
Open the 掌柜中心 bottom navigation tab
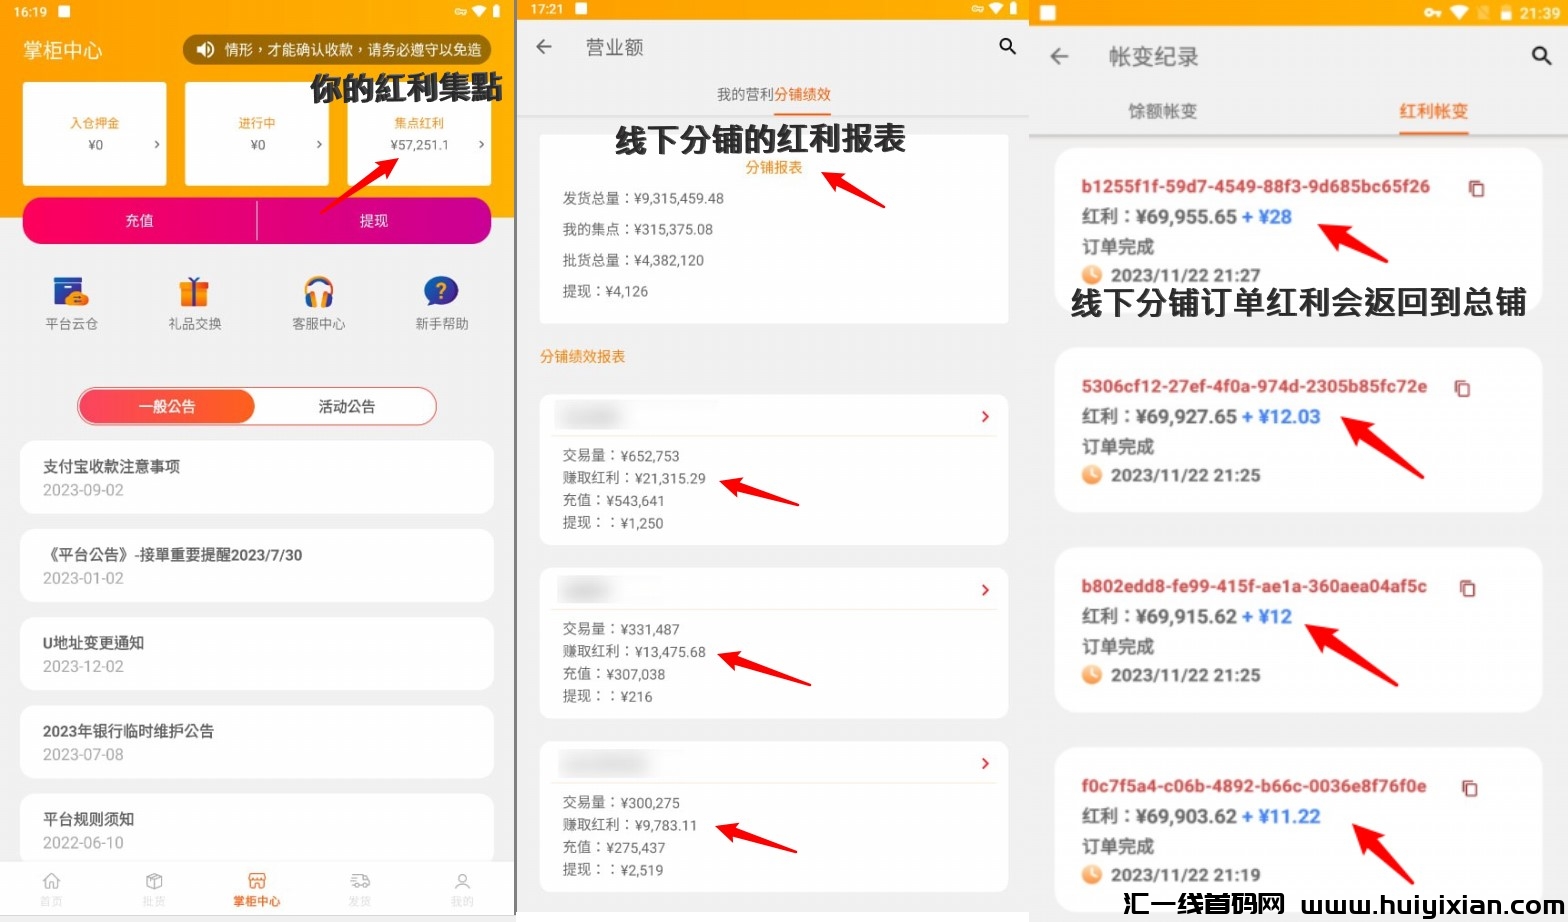(x=257, y=888)
